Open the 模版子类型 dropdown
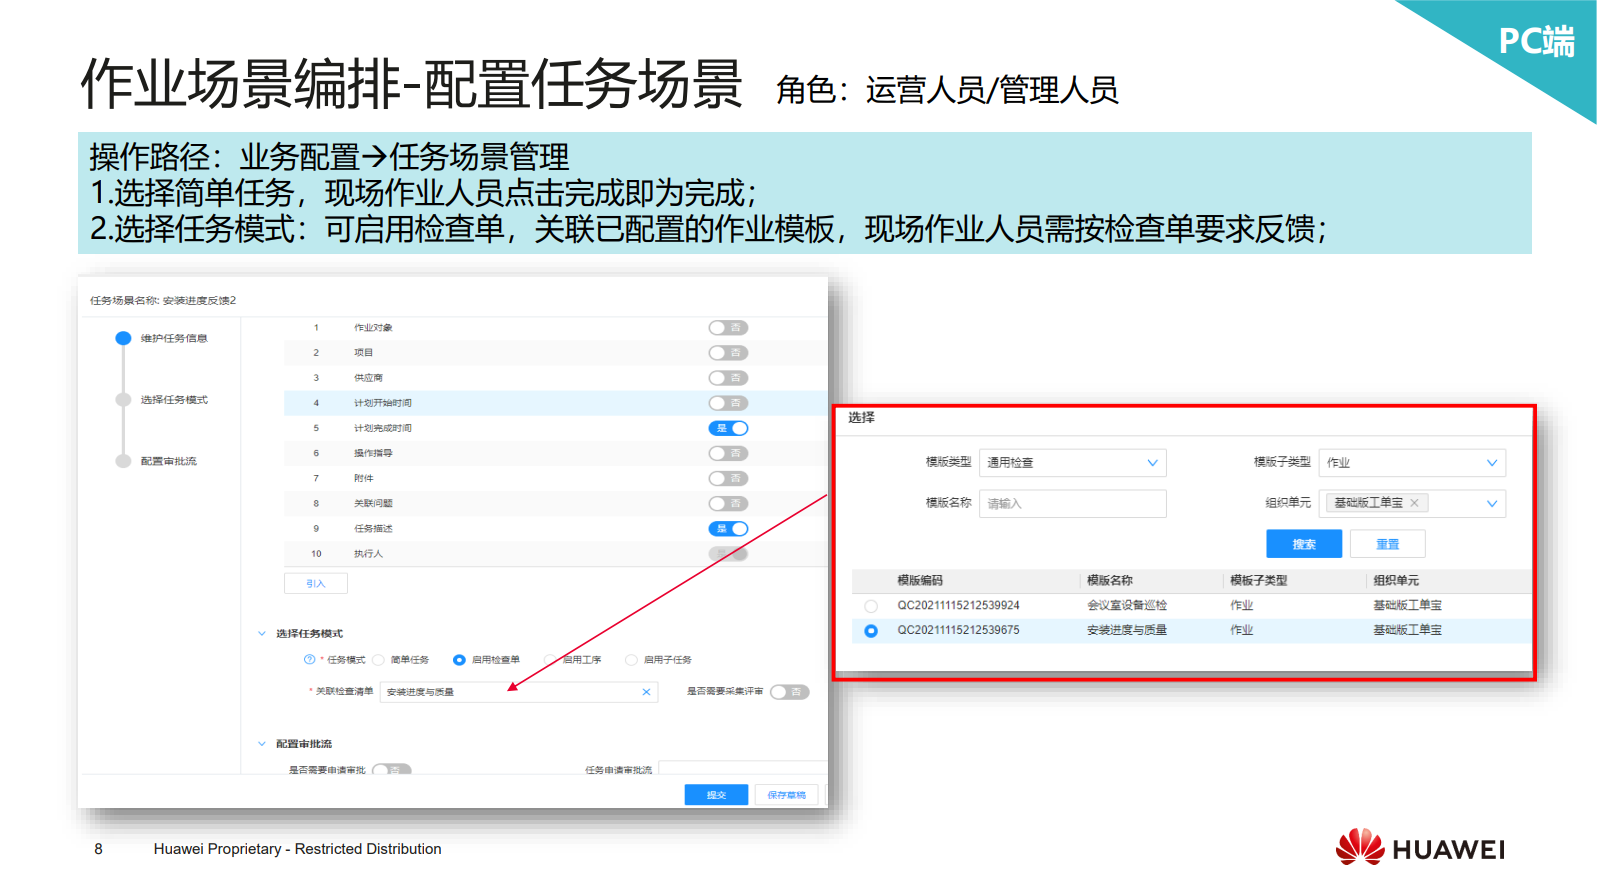The height and width of the screenshot is (896, 1597). click(x=1412, y=463)
